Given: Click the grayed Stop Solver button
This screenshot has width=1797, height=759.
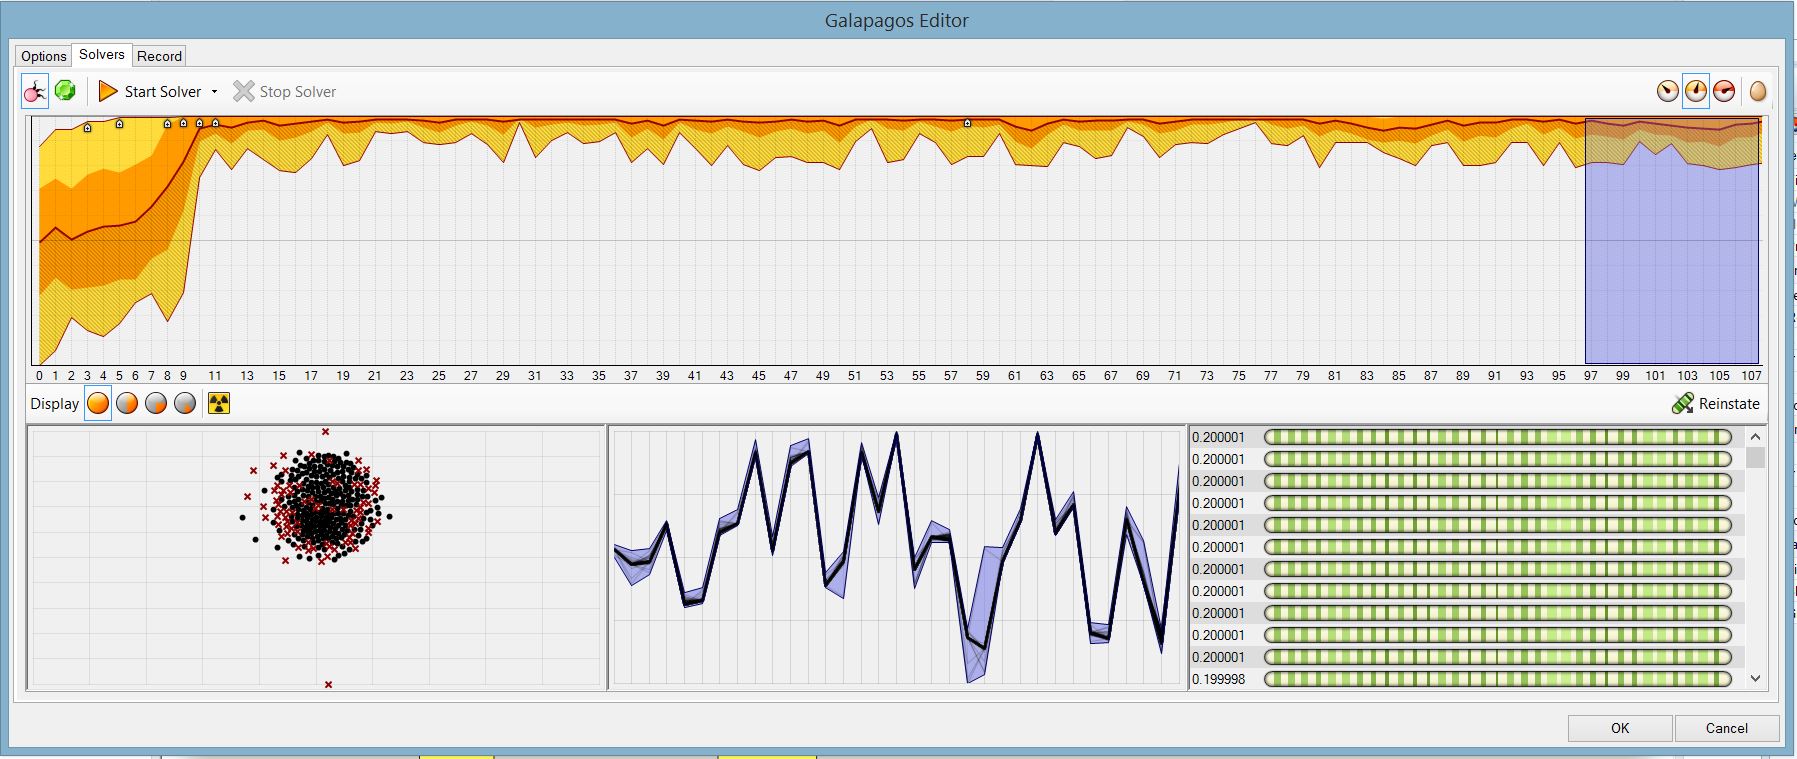Looking at the screenshot, I should pyautogui.click(x=285, y=91).
